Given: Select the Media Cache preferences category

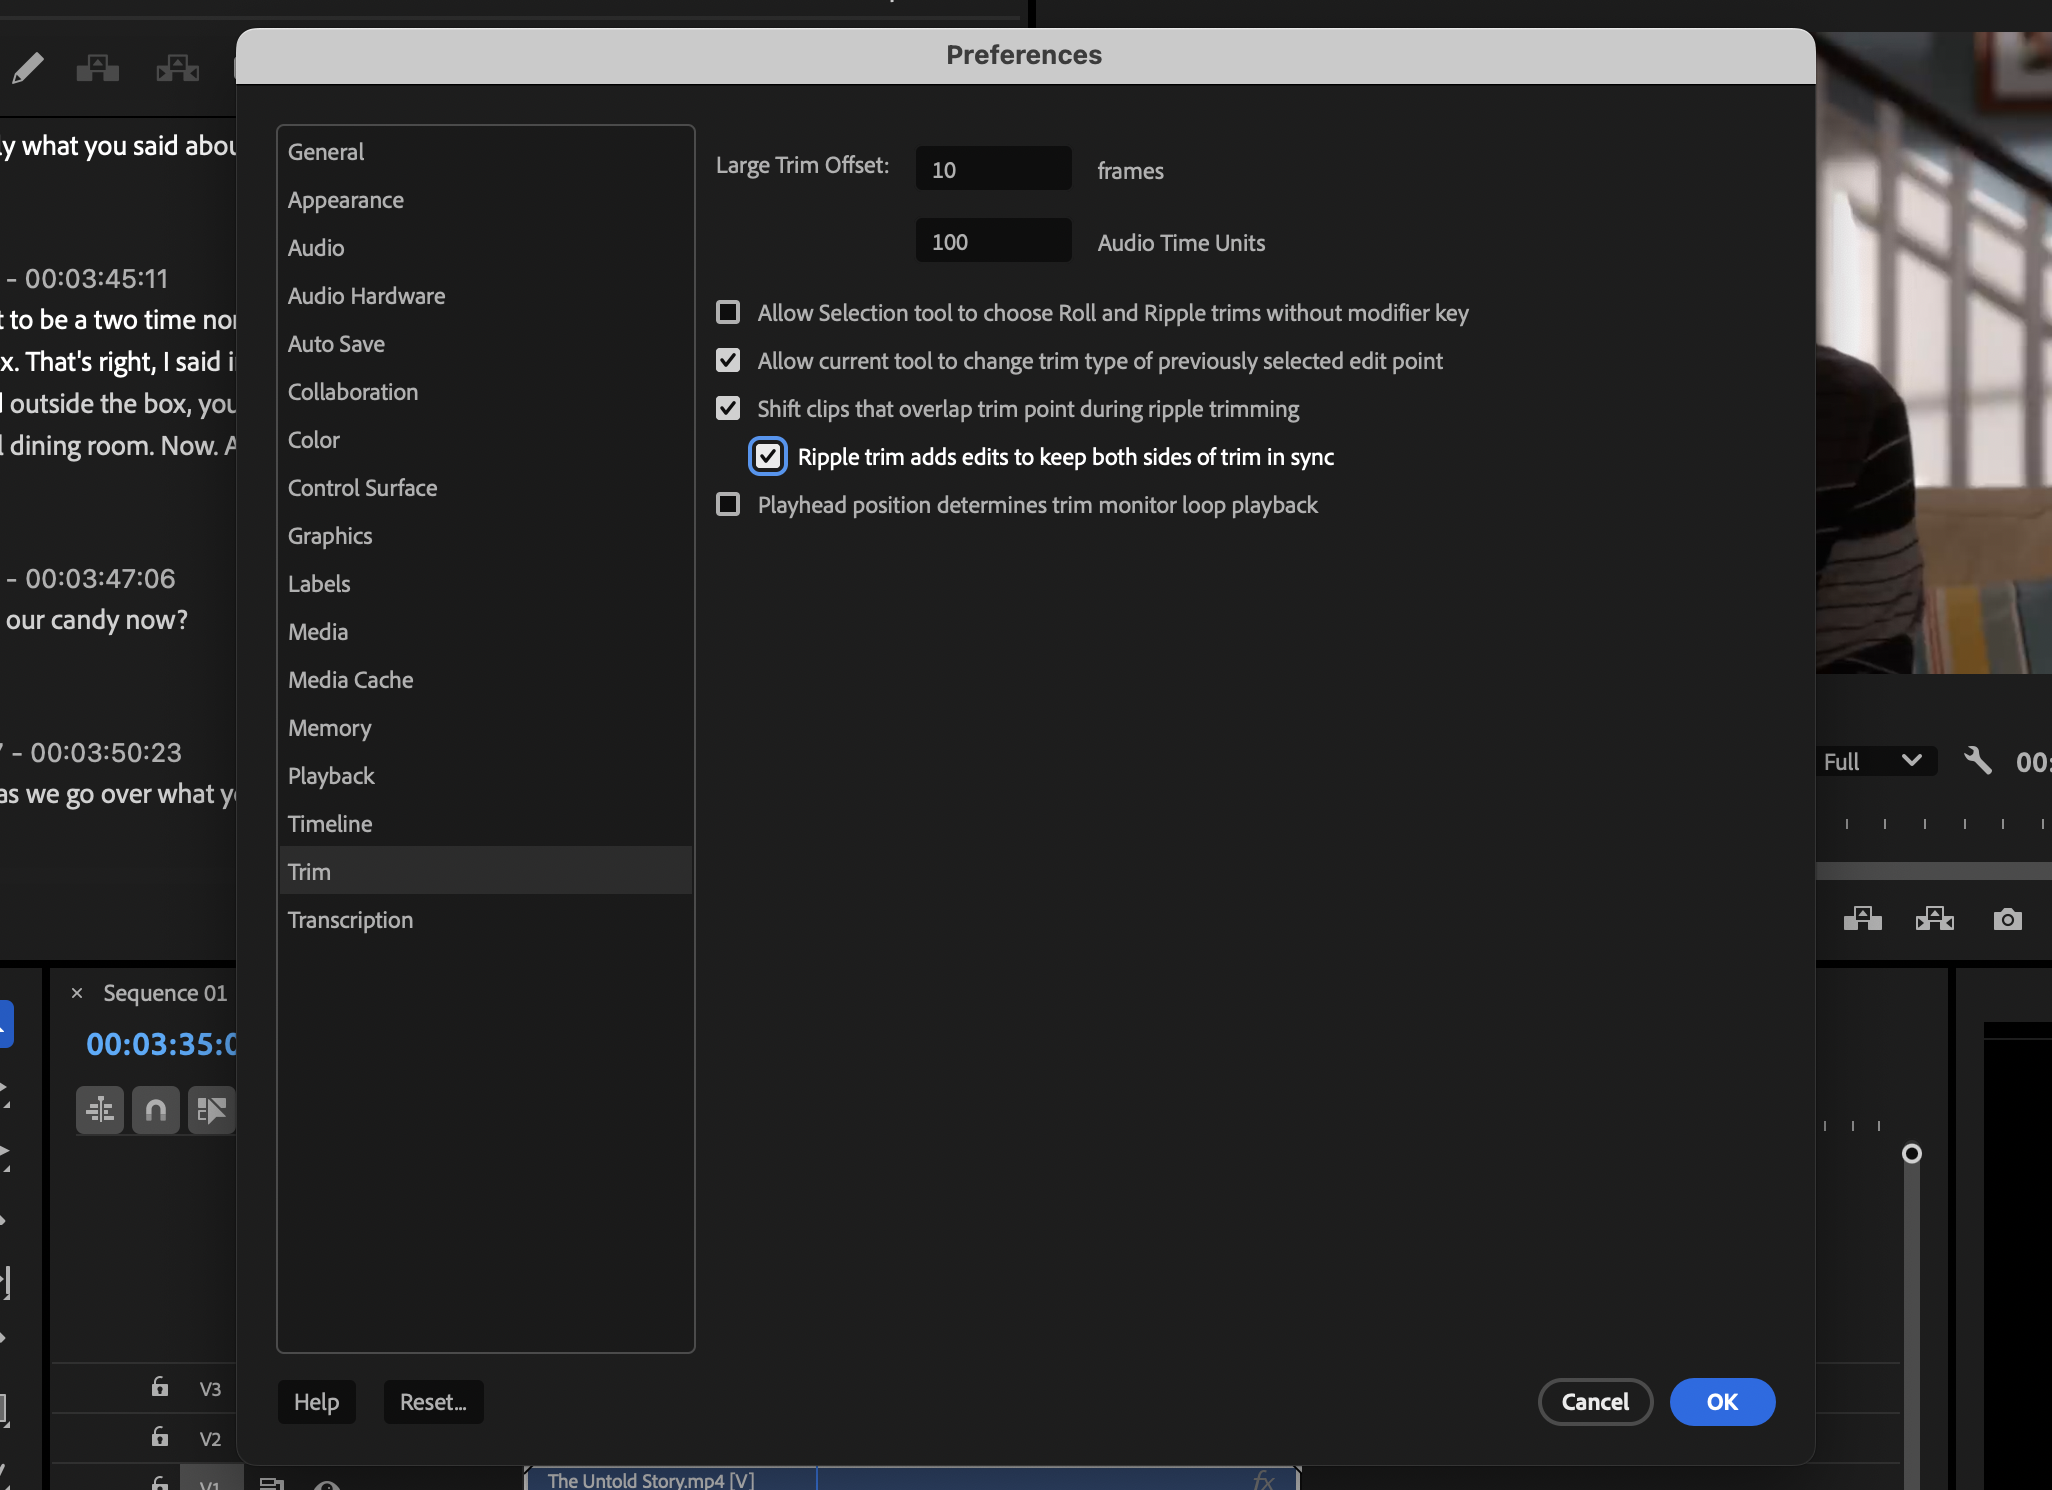Looking at the screenshot, I should [350, 679].
